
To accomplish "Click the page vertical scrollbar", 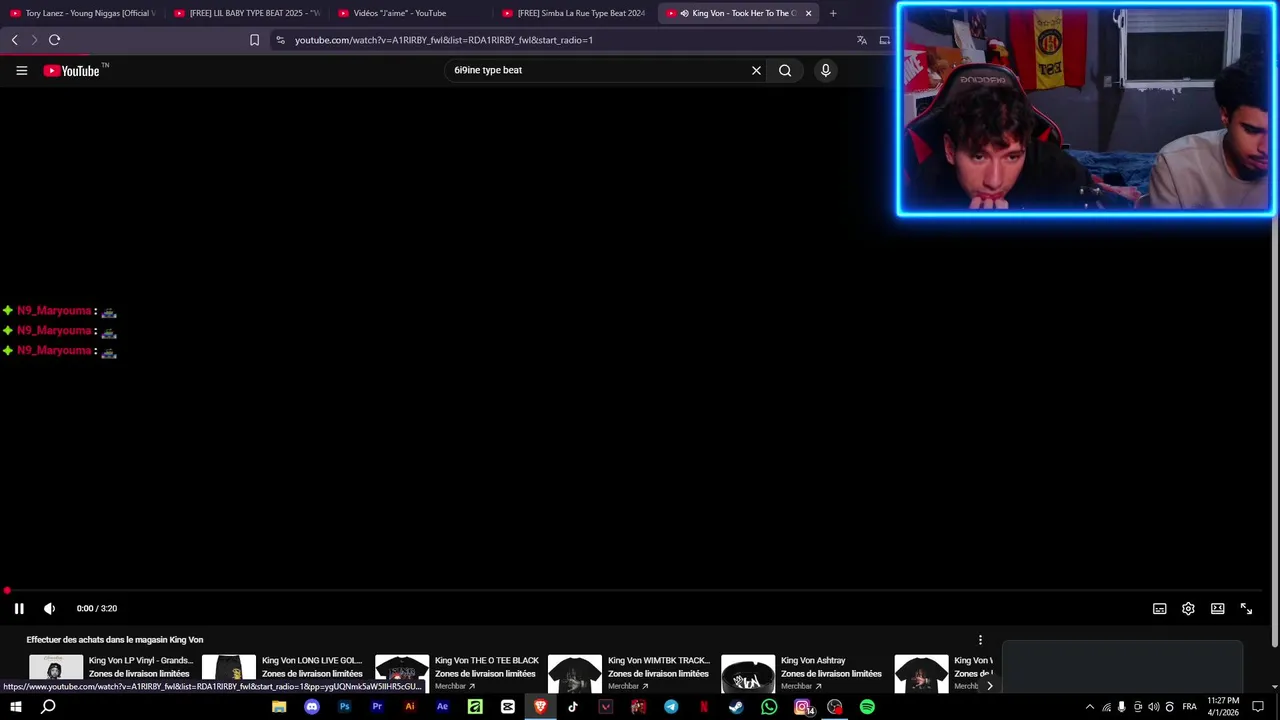I will pos(1274,430).
